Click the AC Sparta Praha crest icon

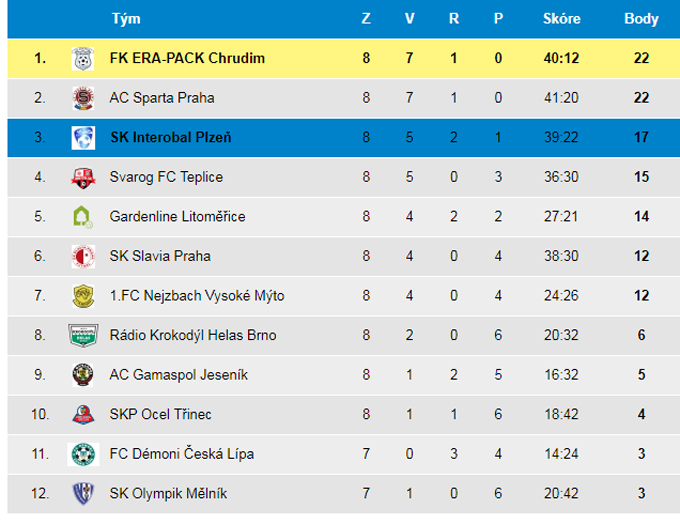pos(83,98)
